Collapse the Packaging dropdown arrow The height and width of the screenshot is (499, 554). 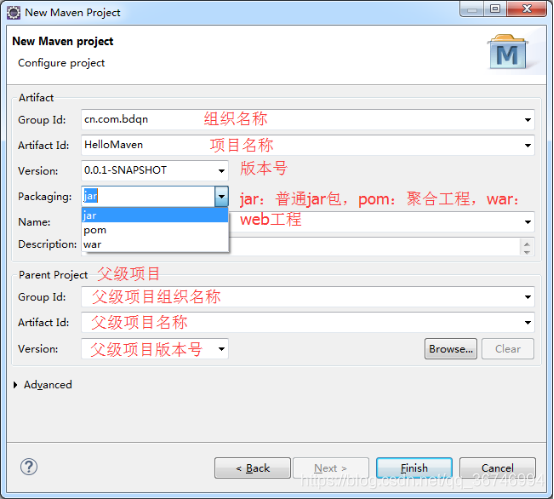point(222,196)
